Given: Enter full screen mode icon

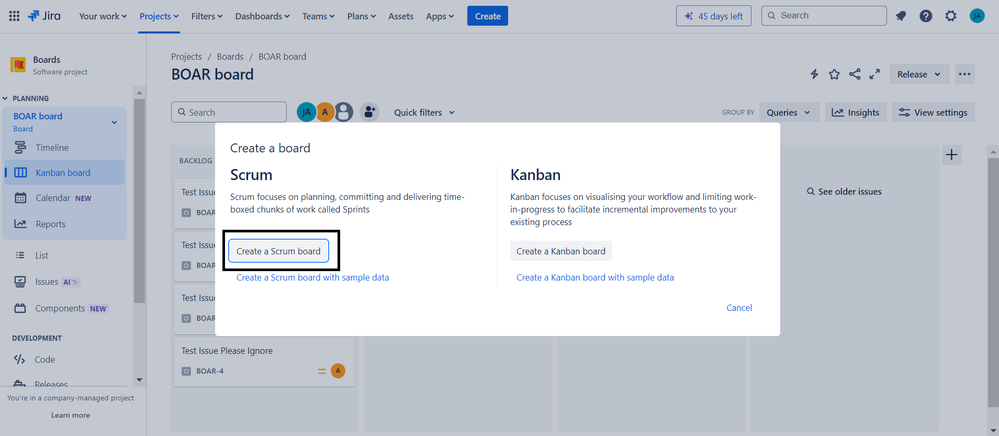Looking at the screenshot, I should tap(875, 75).
